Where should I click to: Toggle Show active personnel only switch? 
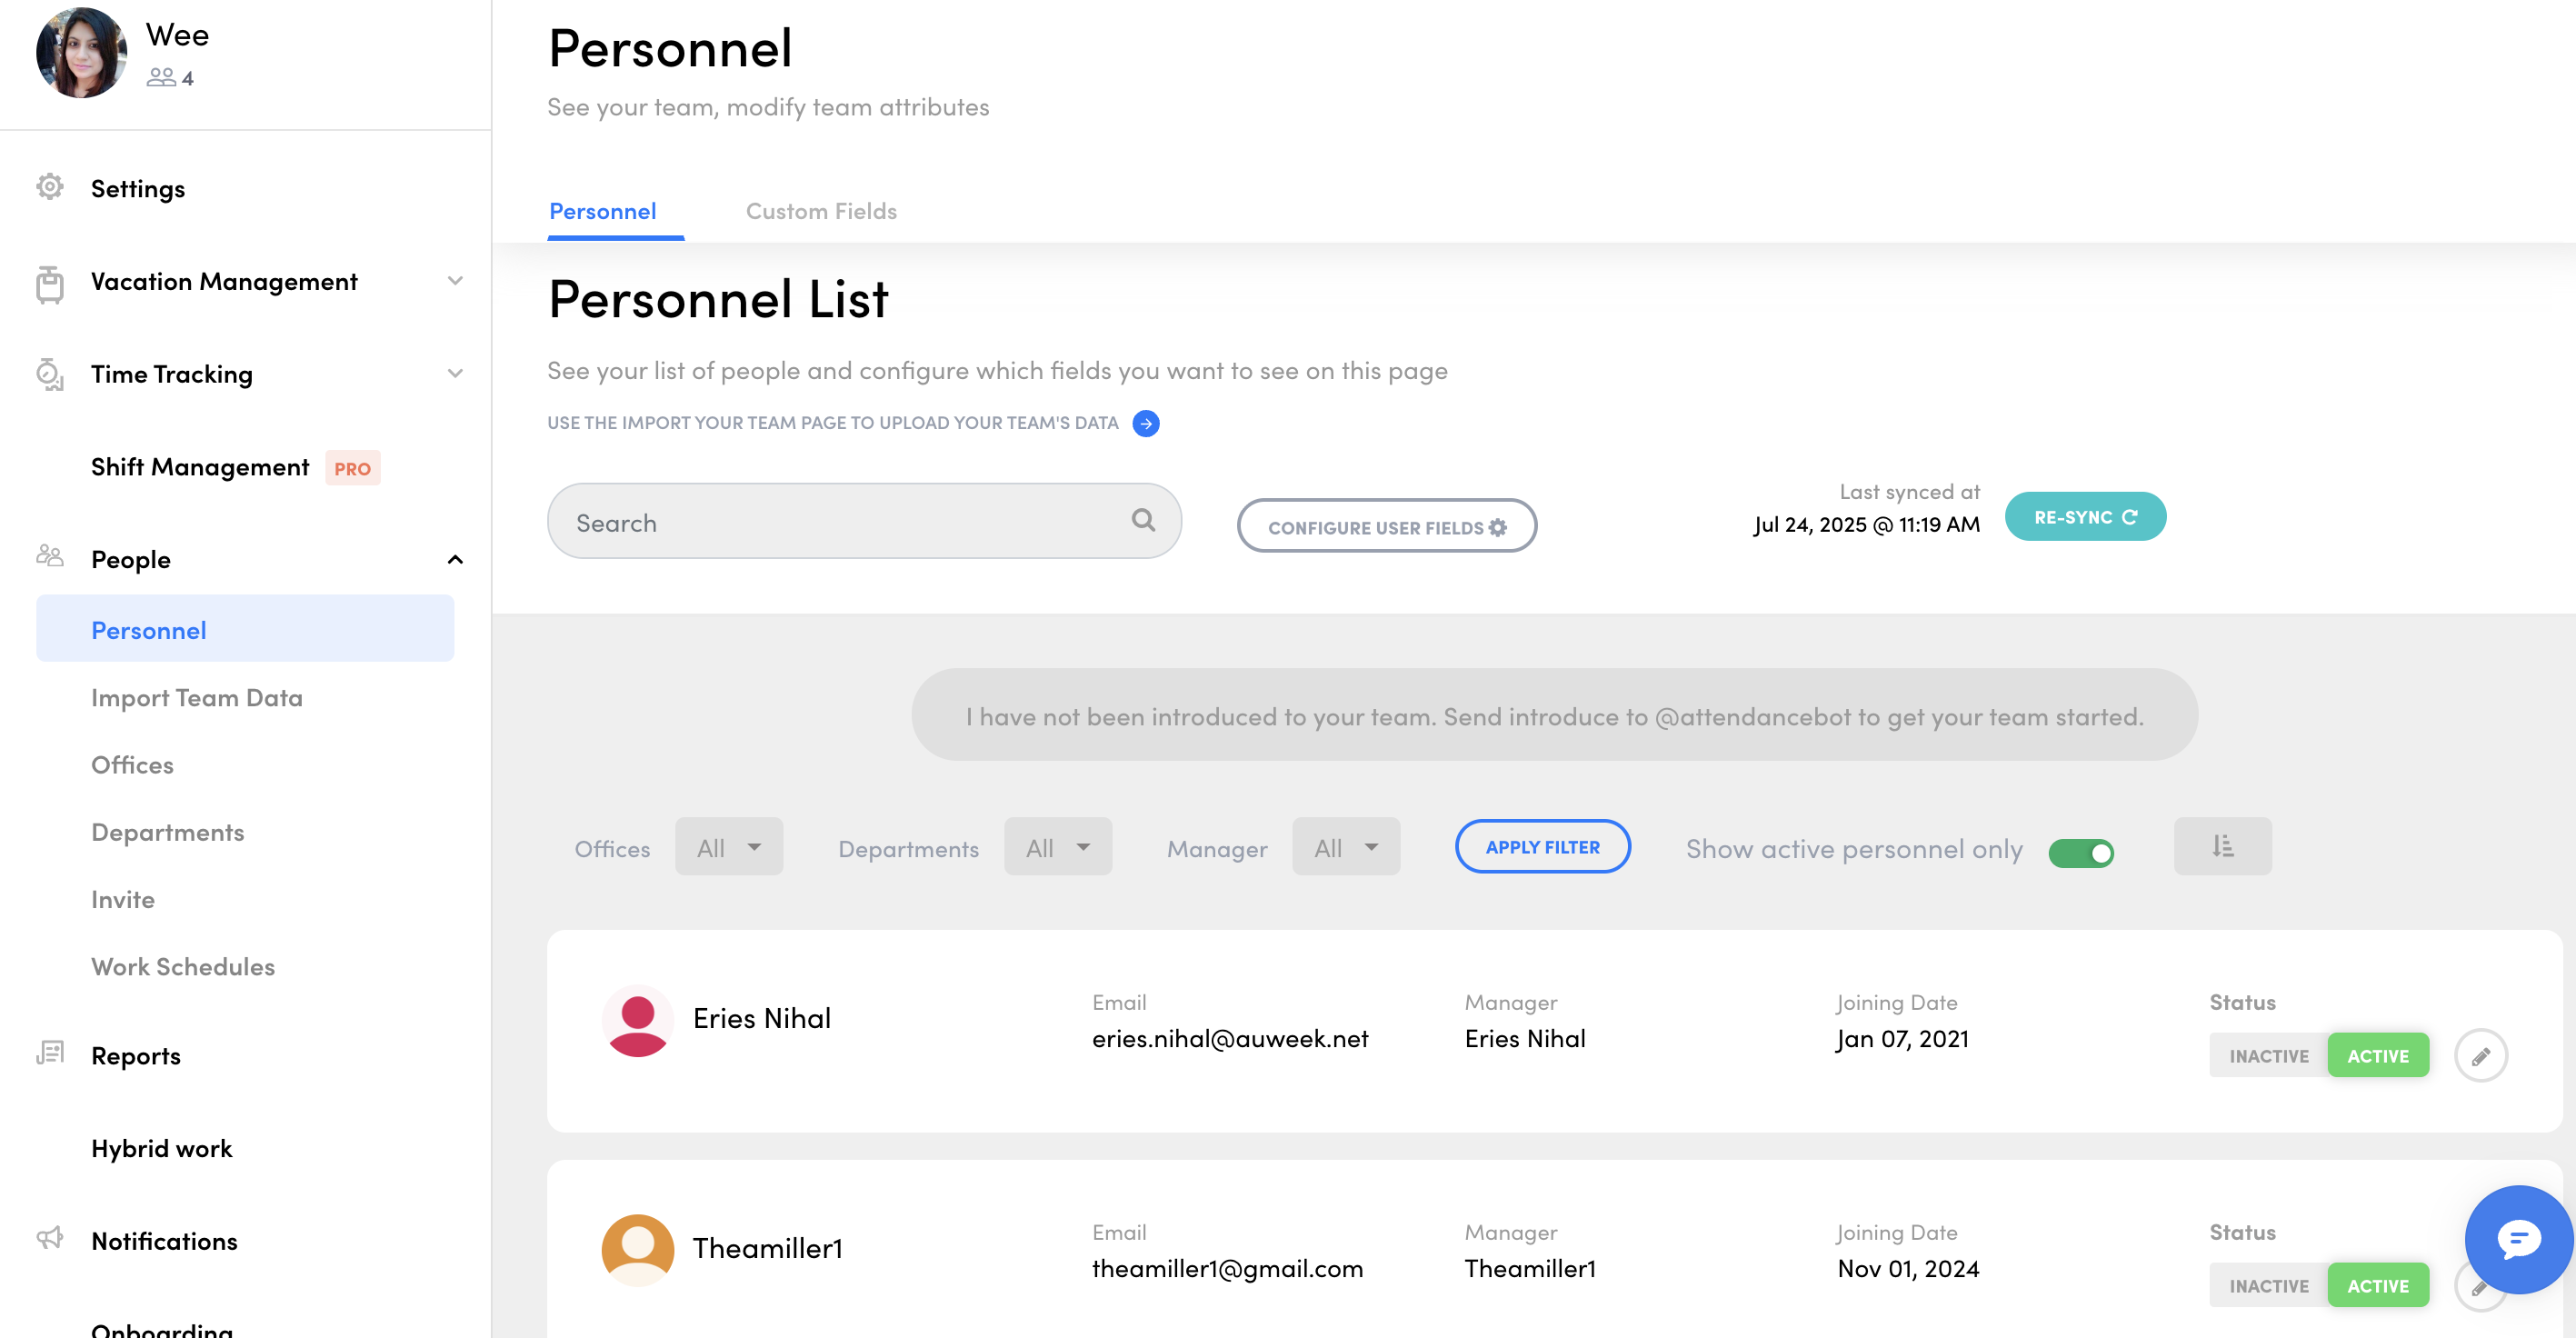2081,852
